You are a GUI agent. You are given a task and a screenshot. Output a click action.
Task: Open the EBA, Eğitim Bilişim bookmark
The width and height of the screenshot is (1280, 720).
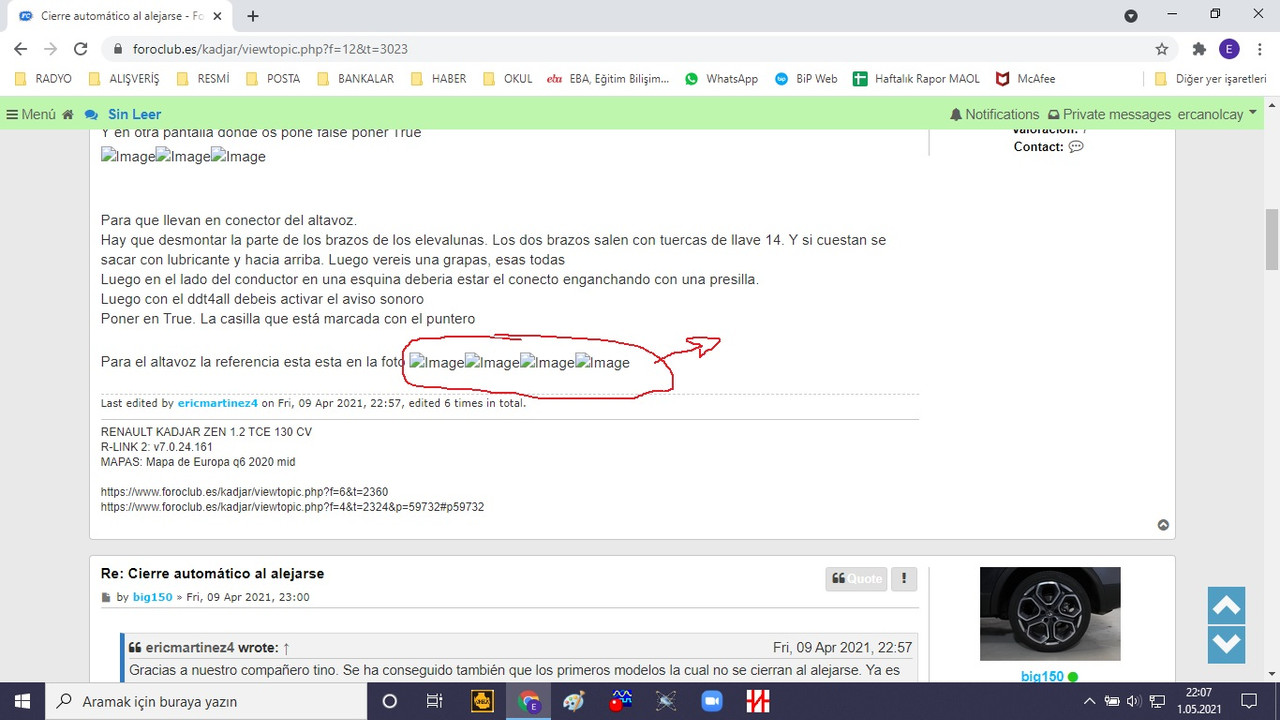pyautogui.click(x=609, y=78)
